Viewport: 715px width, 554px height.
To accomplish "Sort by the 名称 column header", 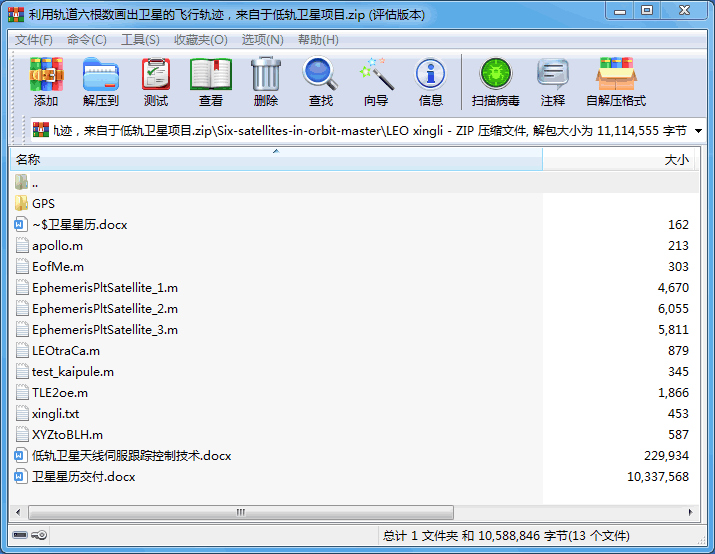I will pos(276,160).
